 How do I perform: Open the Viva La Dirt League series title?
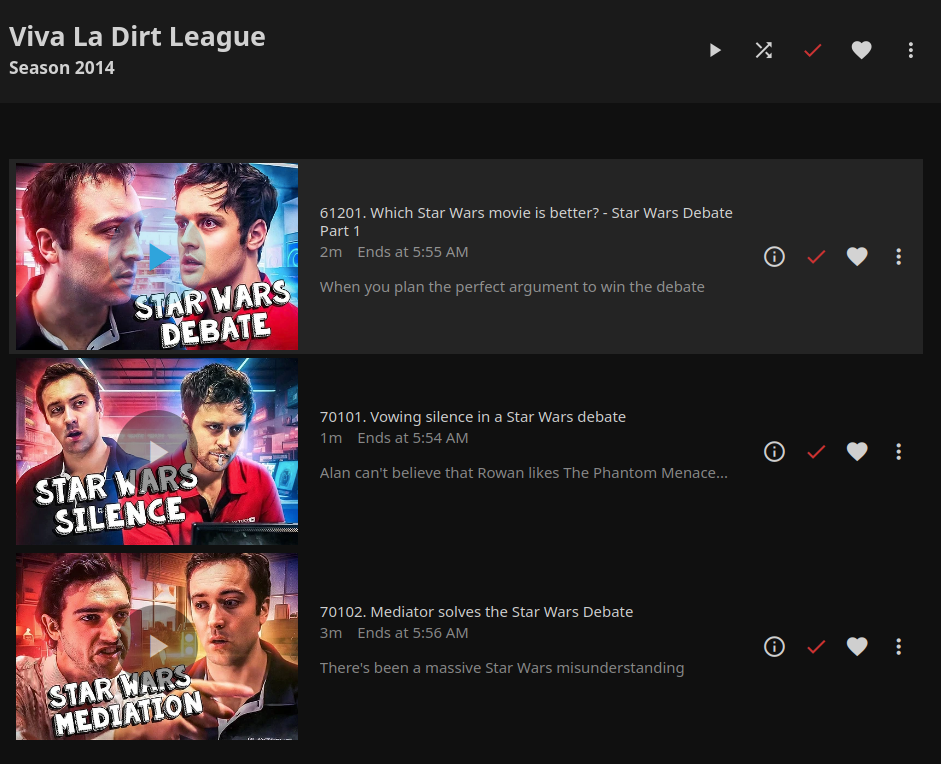click(137, 37)
